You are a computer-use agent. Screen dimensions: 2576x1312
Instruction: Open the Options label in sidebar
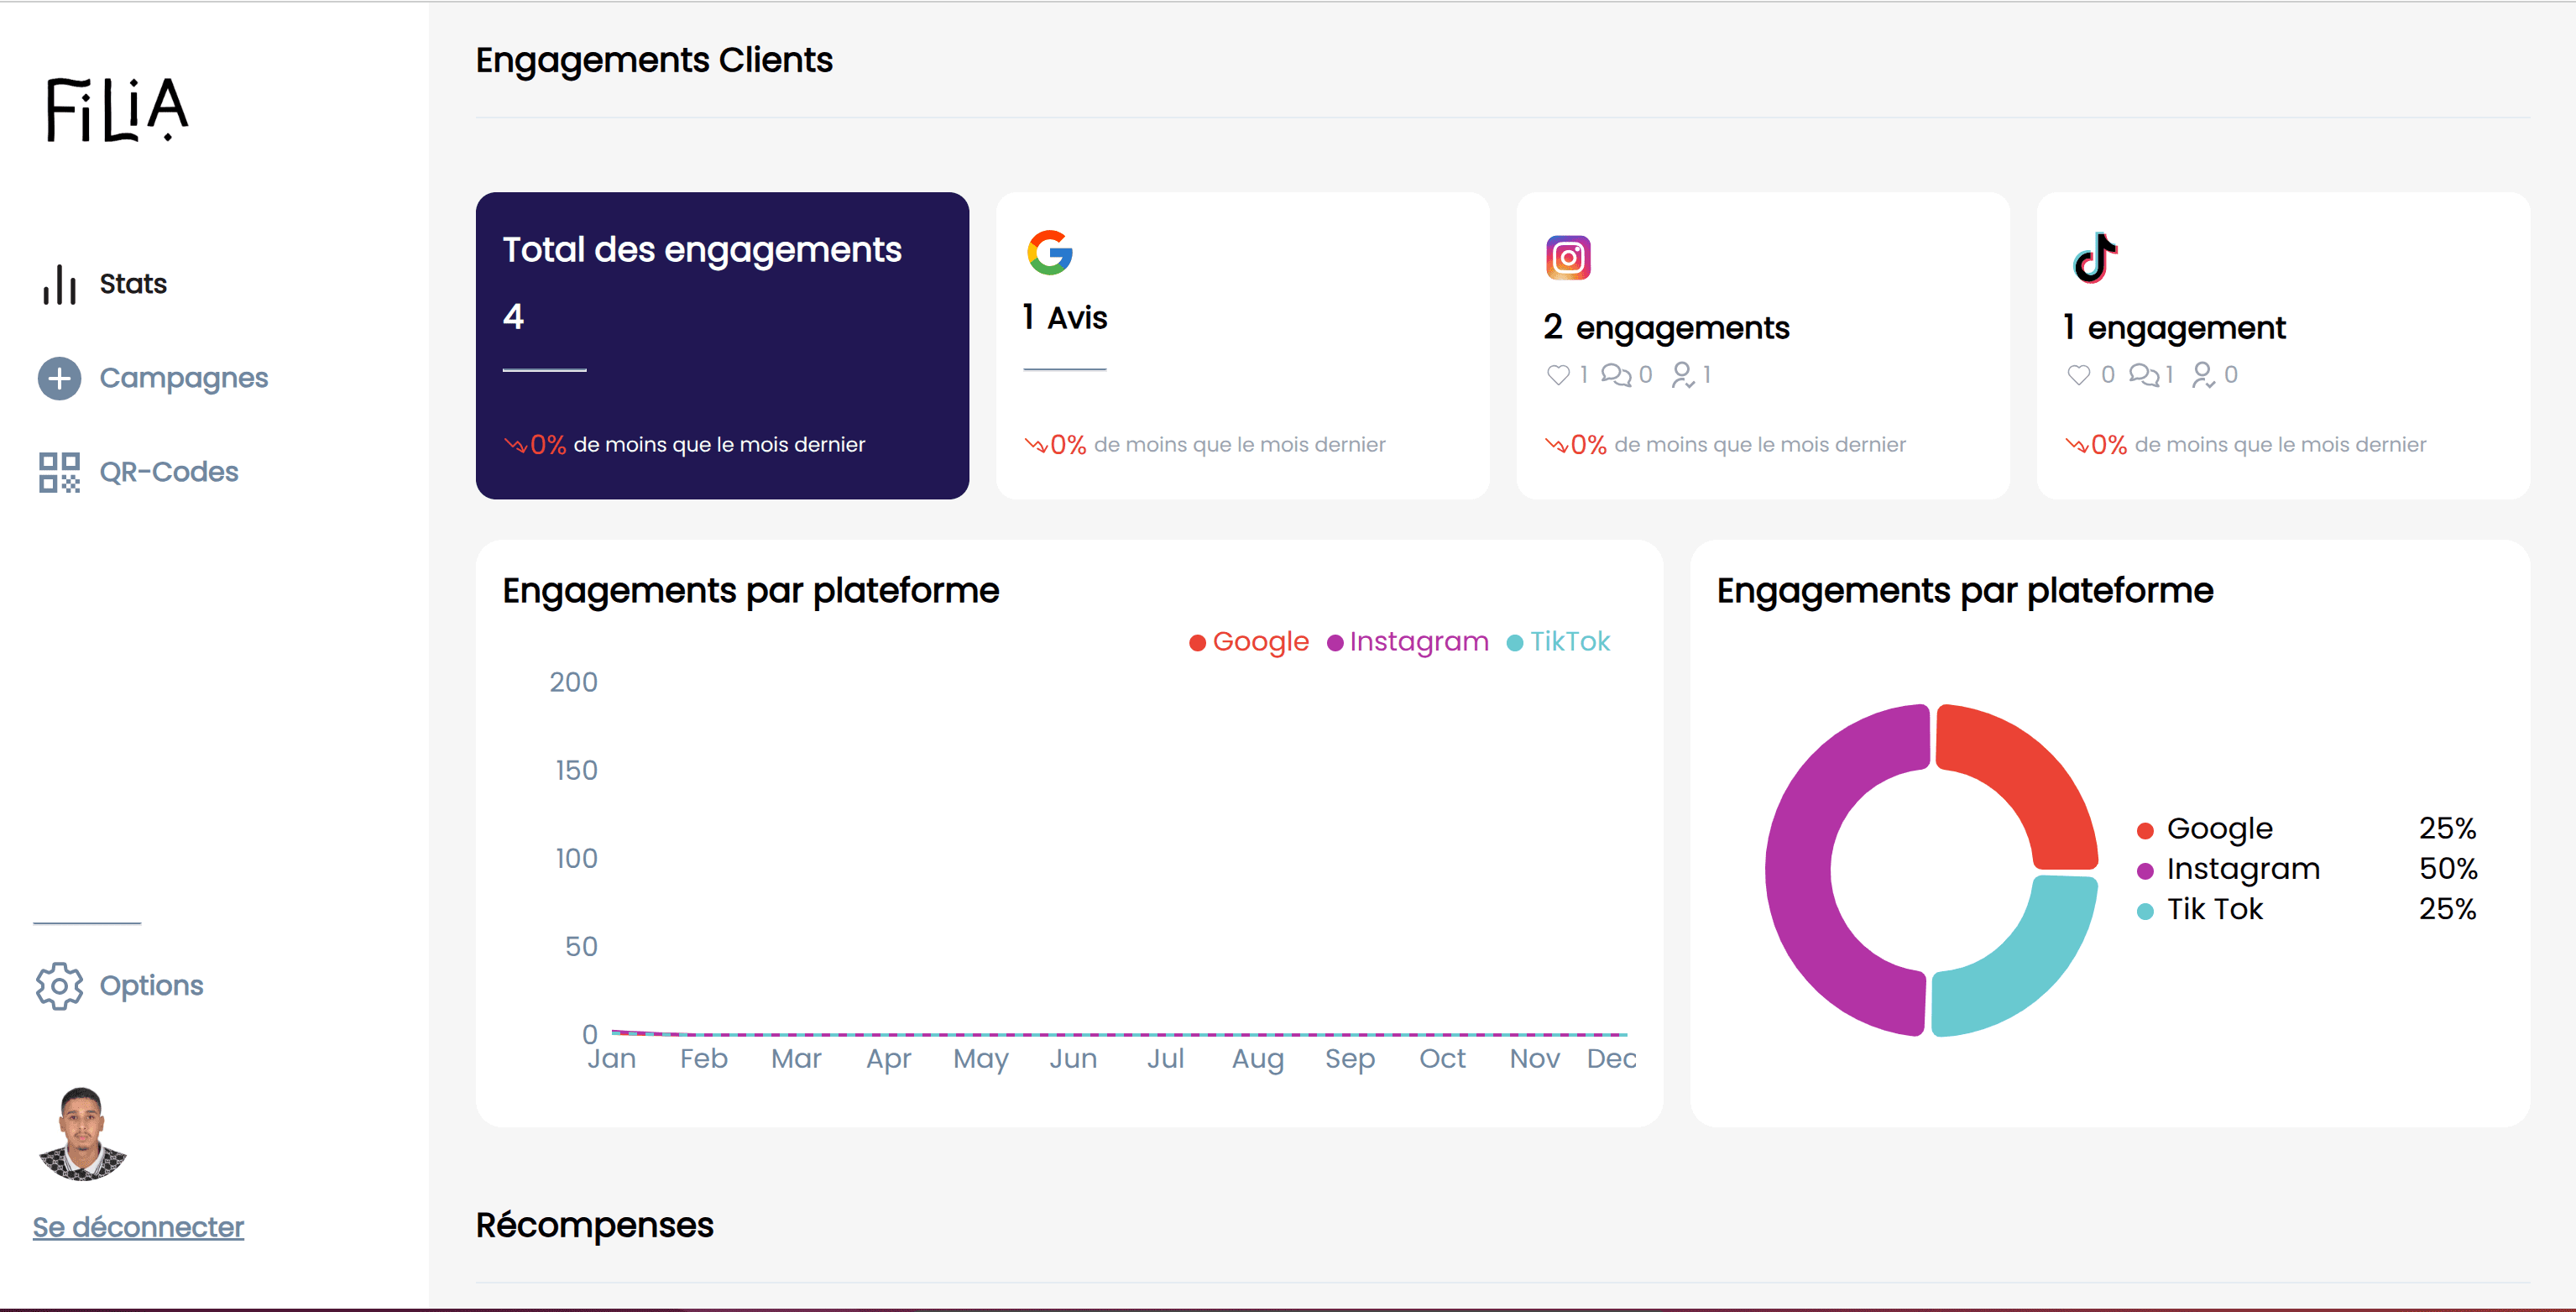click(x=151, y=986)
